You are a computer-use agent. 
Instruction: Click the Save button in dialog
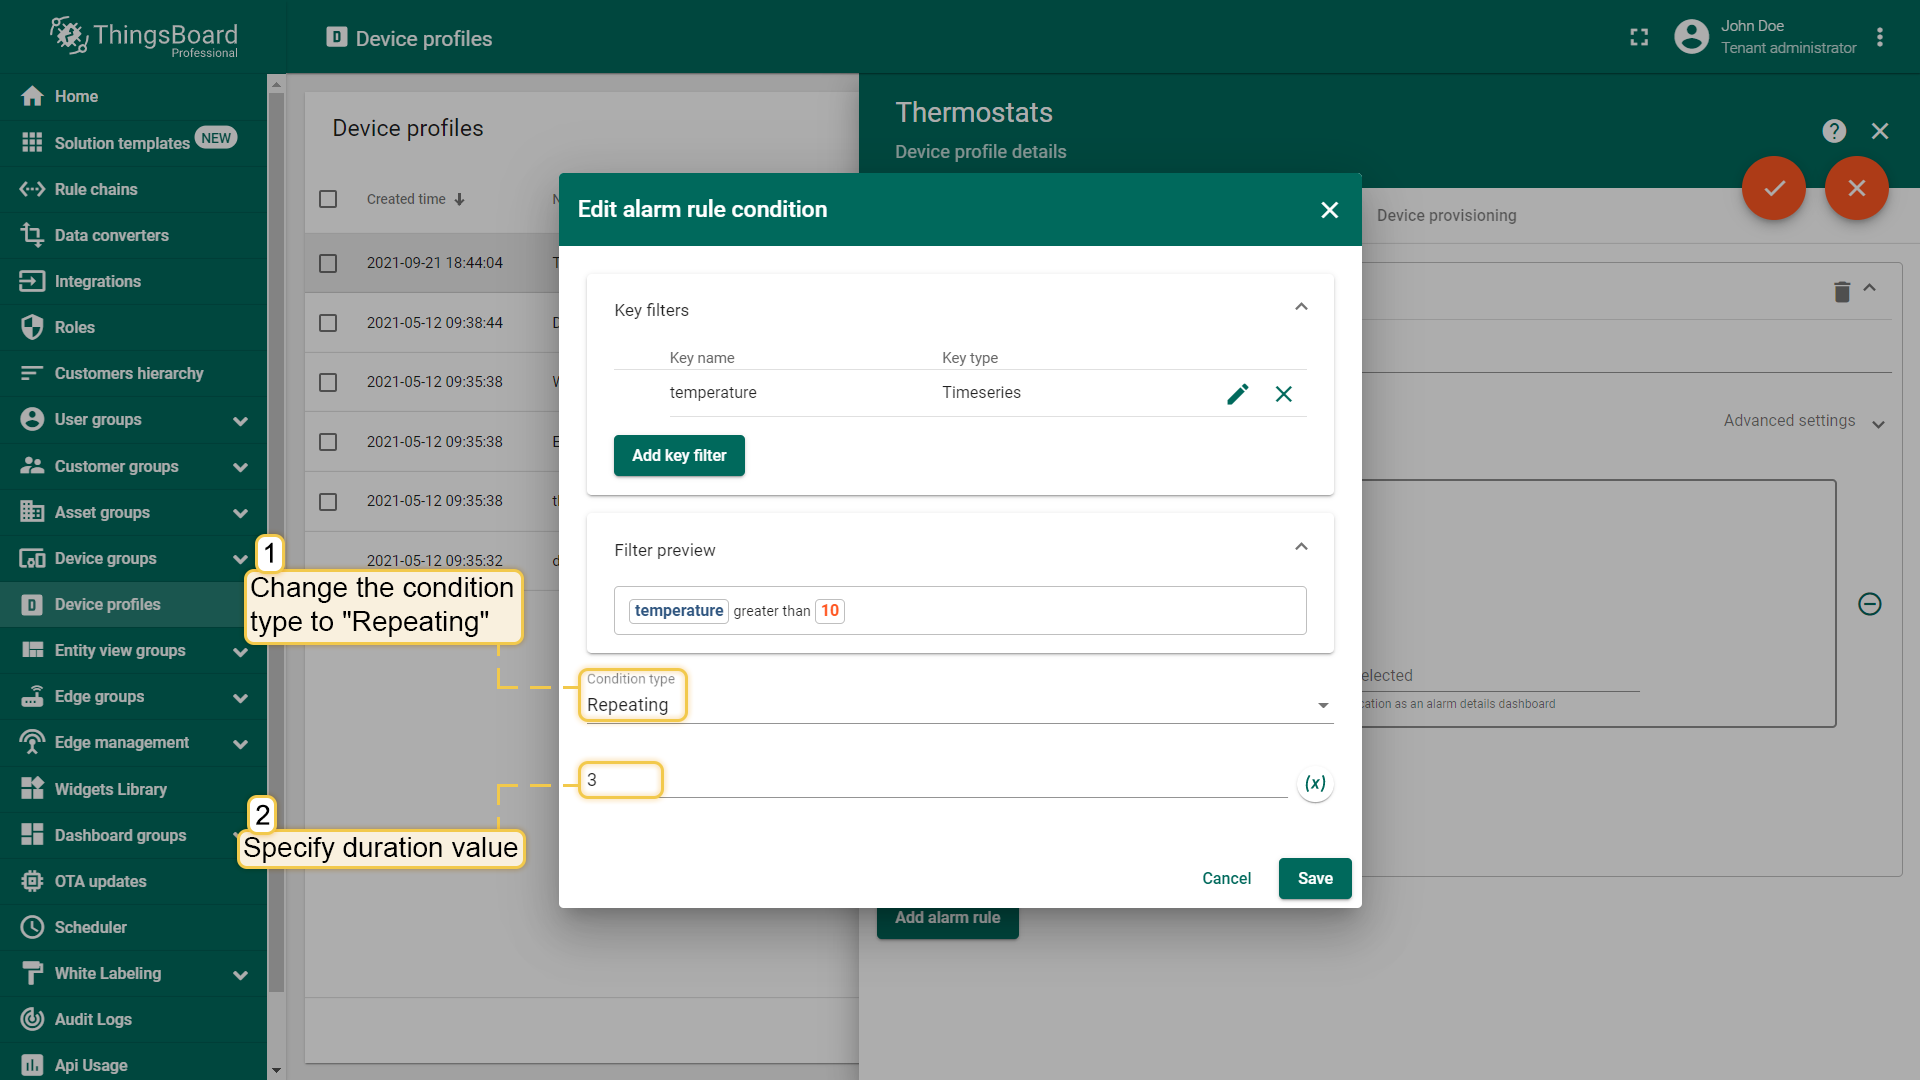(x=1314, y=878)
